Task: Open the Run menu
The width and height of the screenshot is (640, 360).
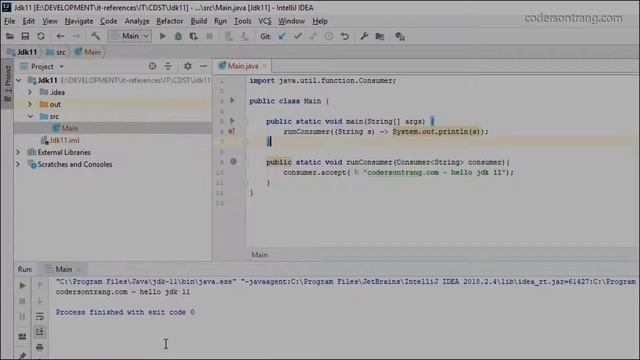Action: (x=220, y=21)
